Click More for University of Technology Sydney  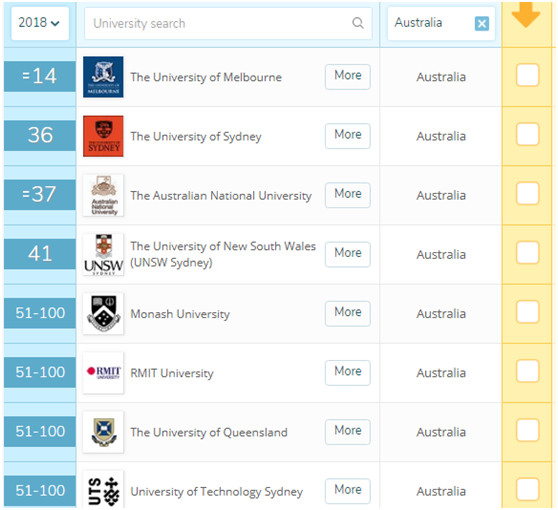click(348, 491)
